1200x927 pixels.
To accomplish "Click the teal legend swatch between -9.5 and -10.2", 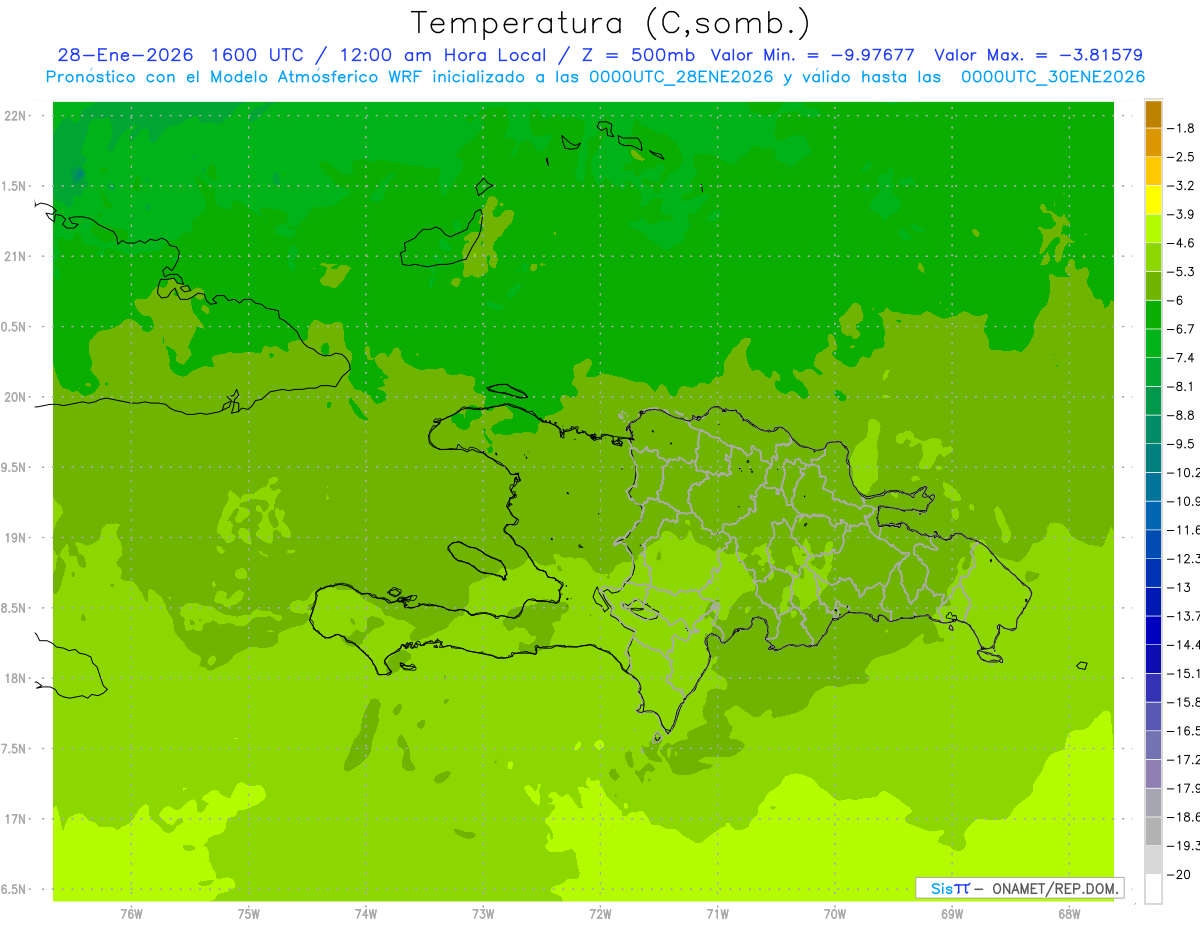I will (1153, 459).
